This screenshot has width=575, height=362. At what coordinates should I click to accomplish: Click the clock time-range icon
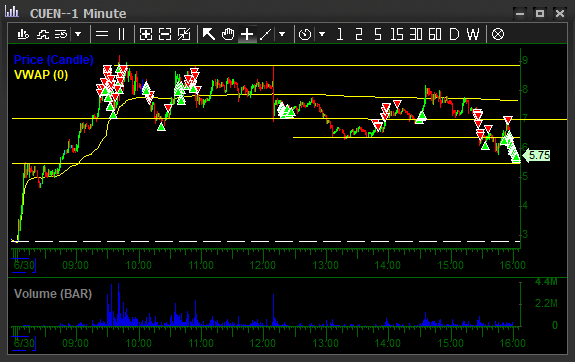point(305,34)
